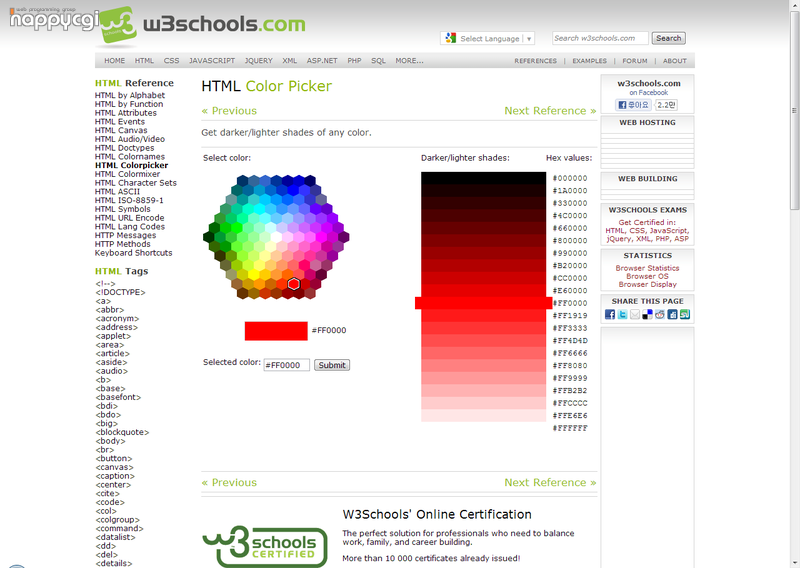Click the Selected color hex input field
The height and width of the screenshot is (568, 800).
coord(286,365)
